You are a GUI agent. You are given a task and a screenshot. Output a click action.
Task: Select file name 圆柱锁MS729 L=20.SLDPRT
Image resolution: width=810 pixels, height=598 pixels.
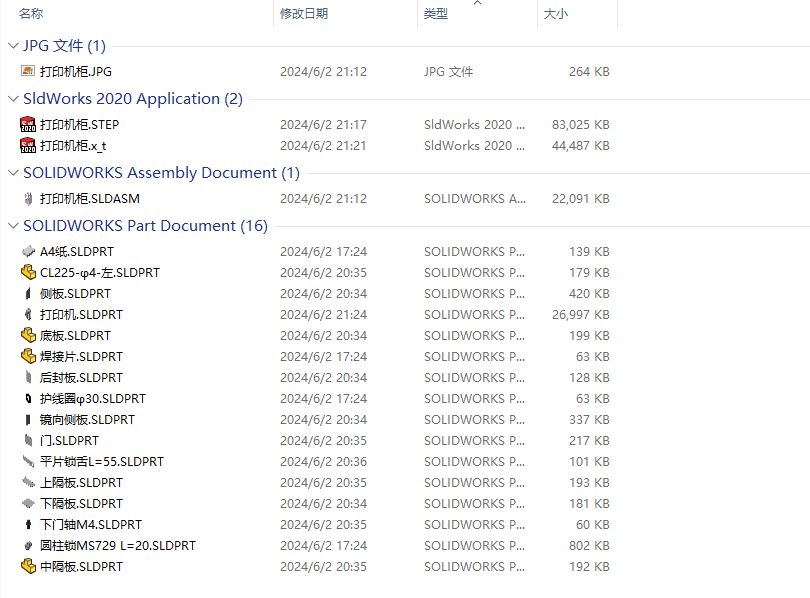pos(118,546)
